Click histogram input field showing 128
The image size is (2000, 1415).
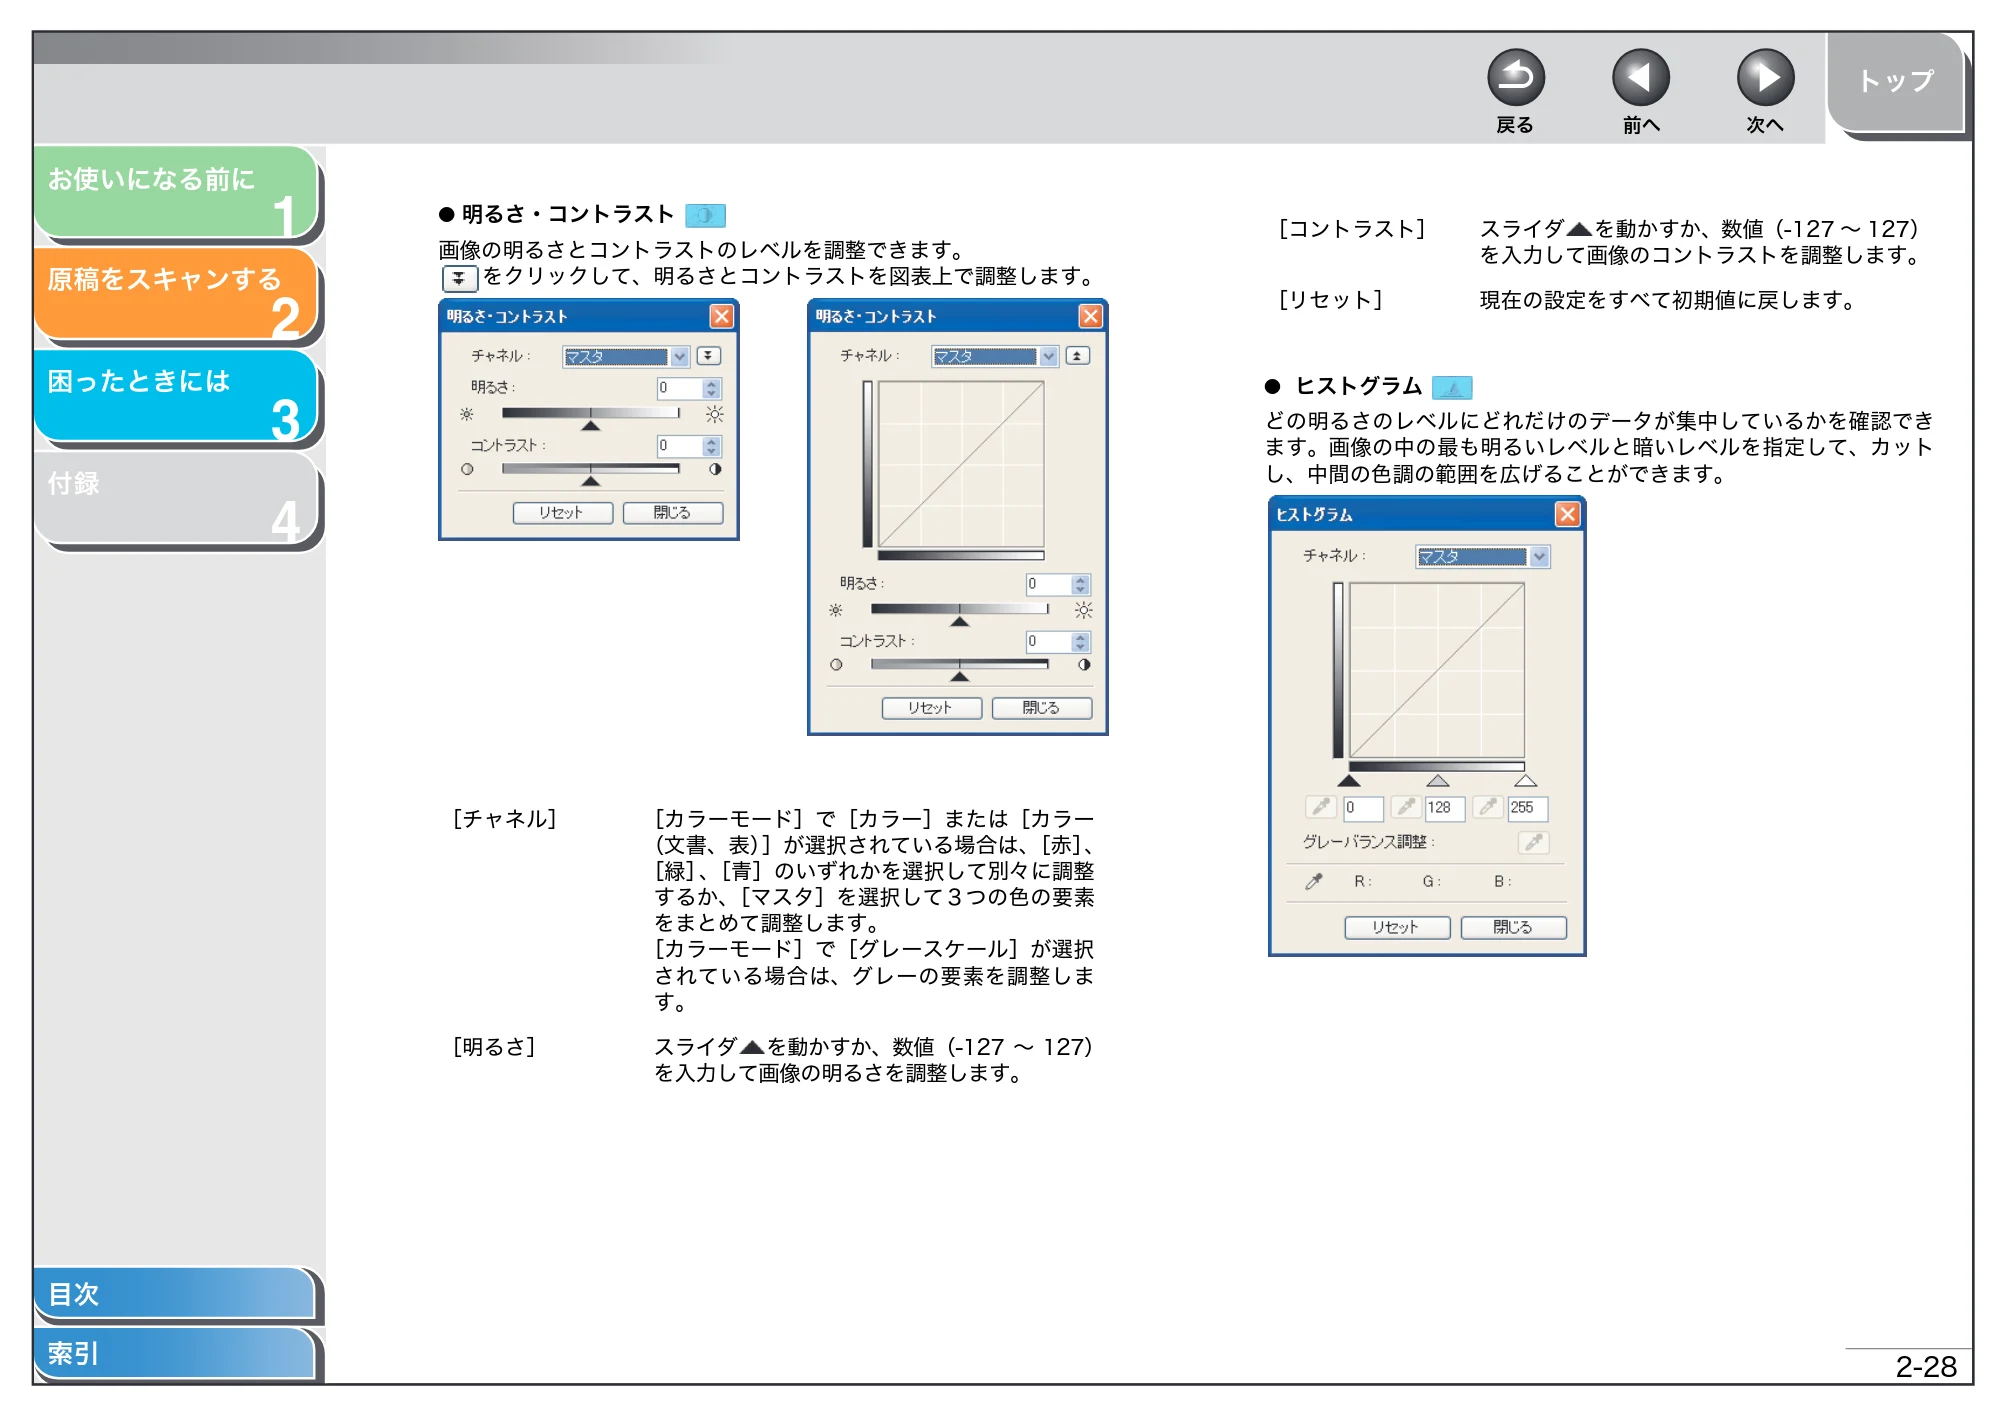pos(1445,808)
